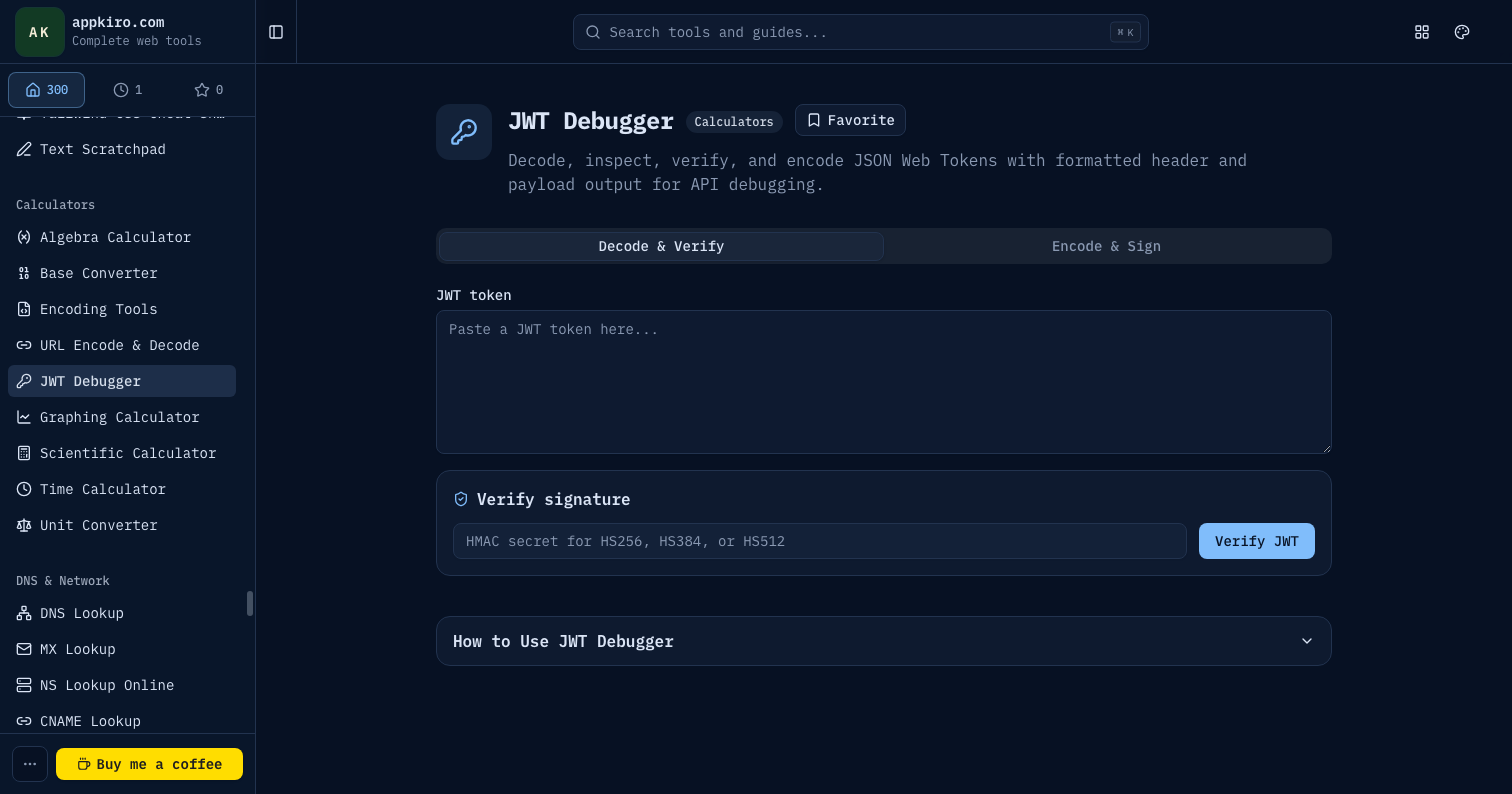Screen dimensions: 1512x794
Task: Select the Decode & Verify tab
Action: pos(661,246)
